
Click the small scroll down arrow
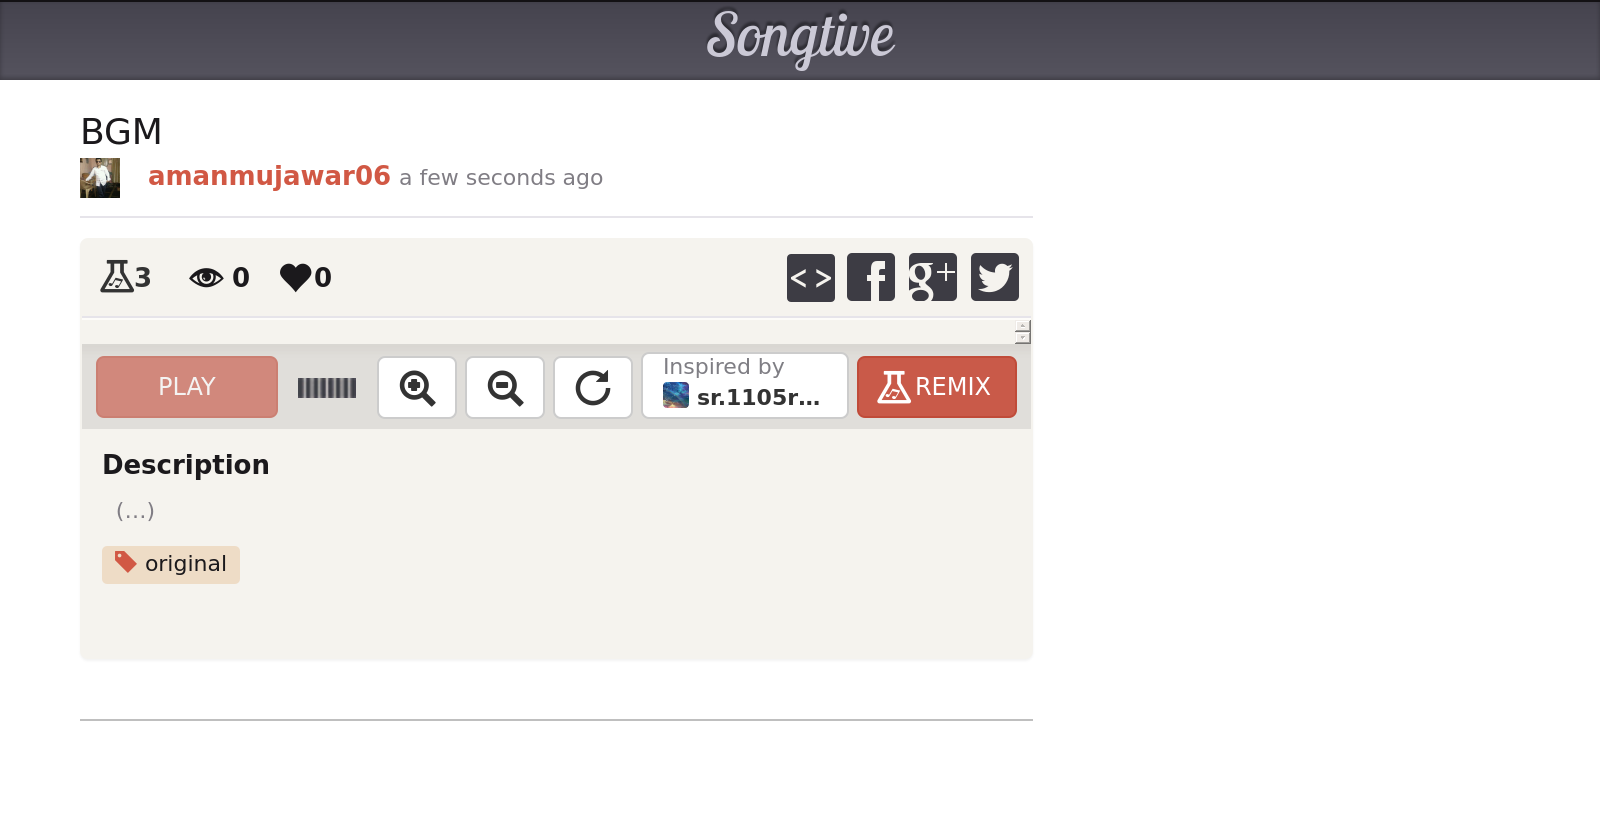pyautogui.click(x=1022, y=338)
